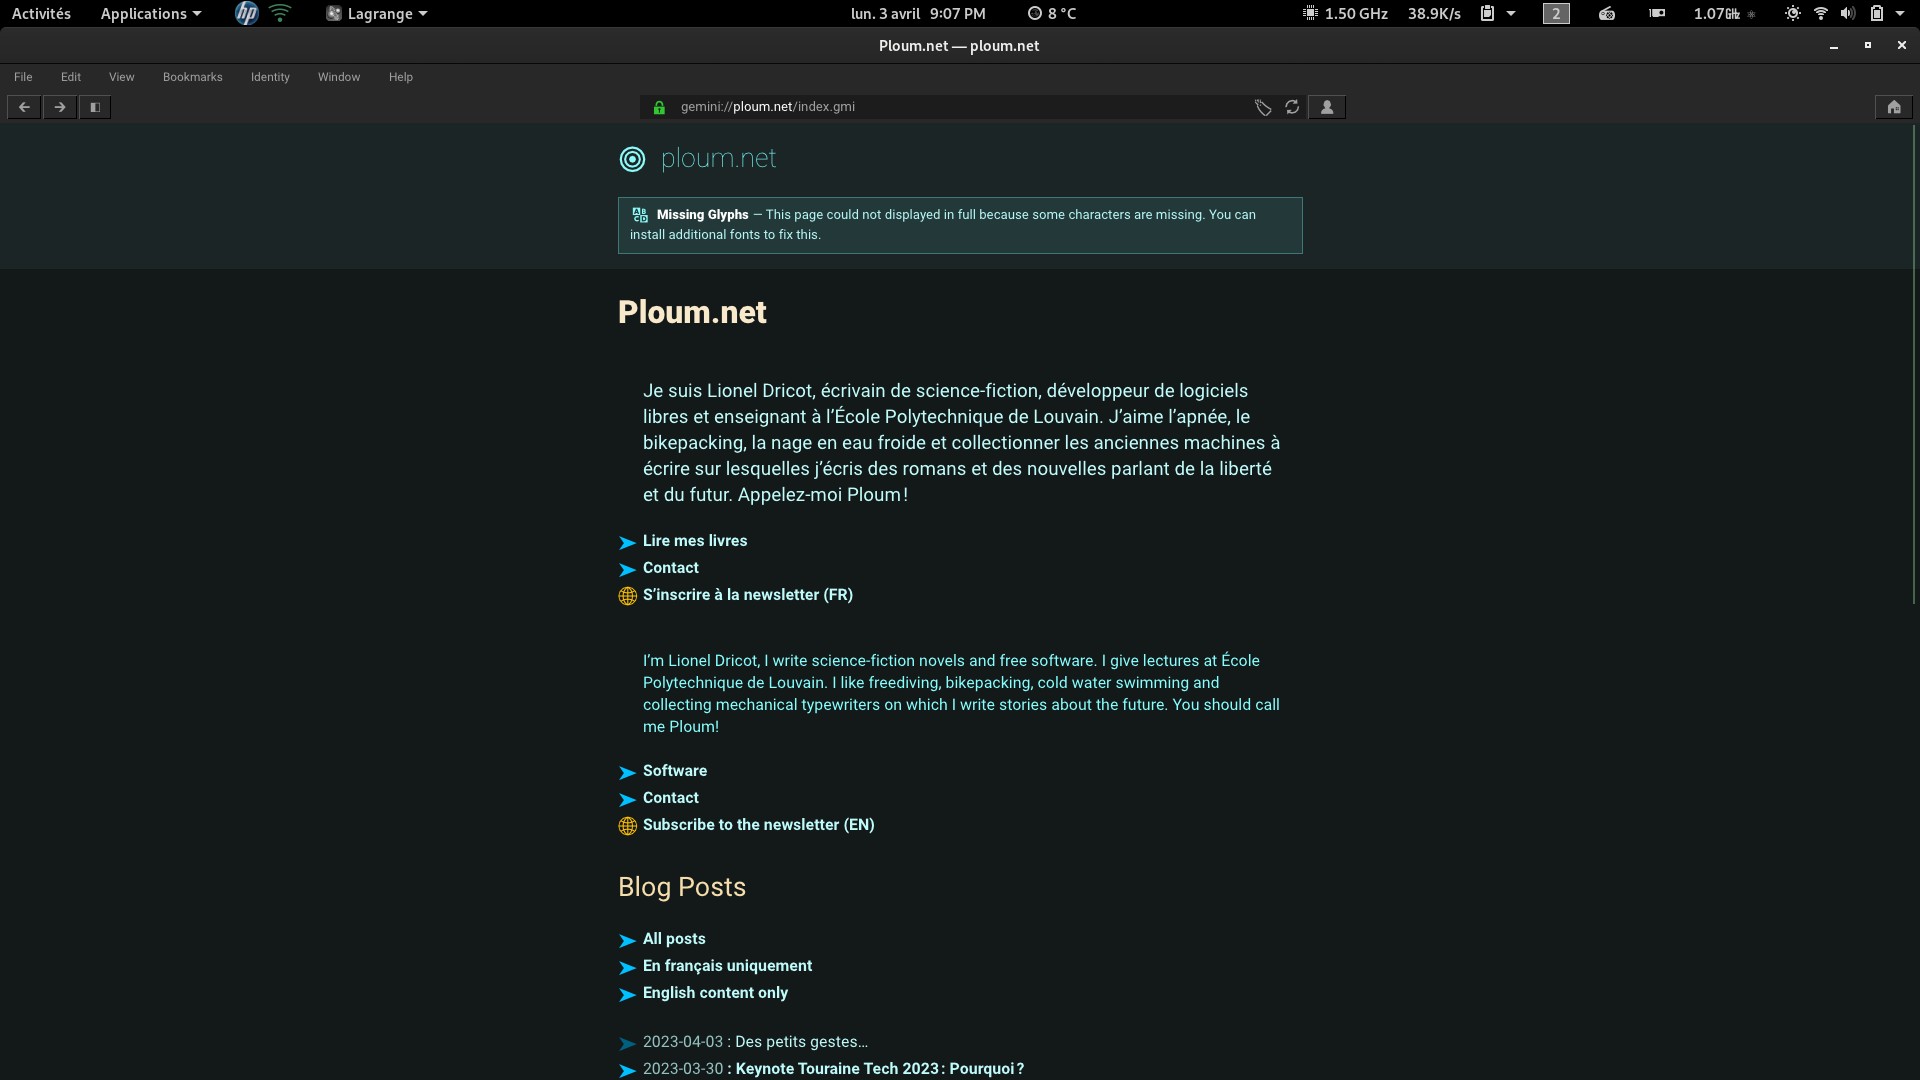Click the brightness sun icon in system tray

1793,13
